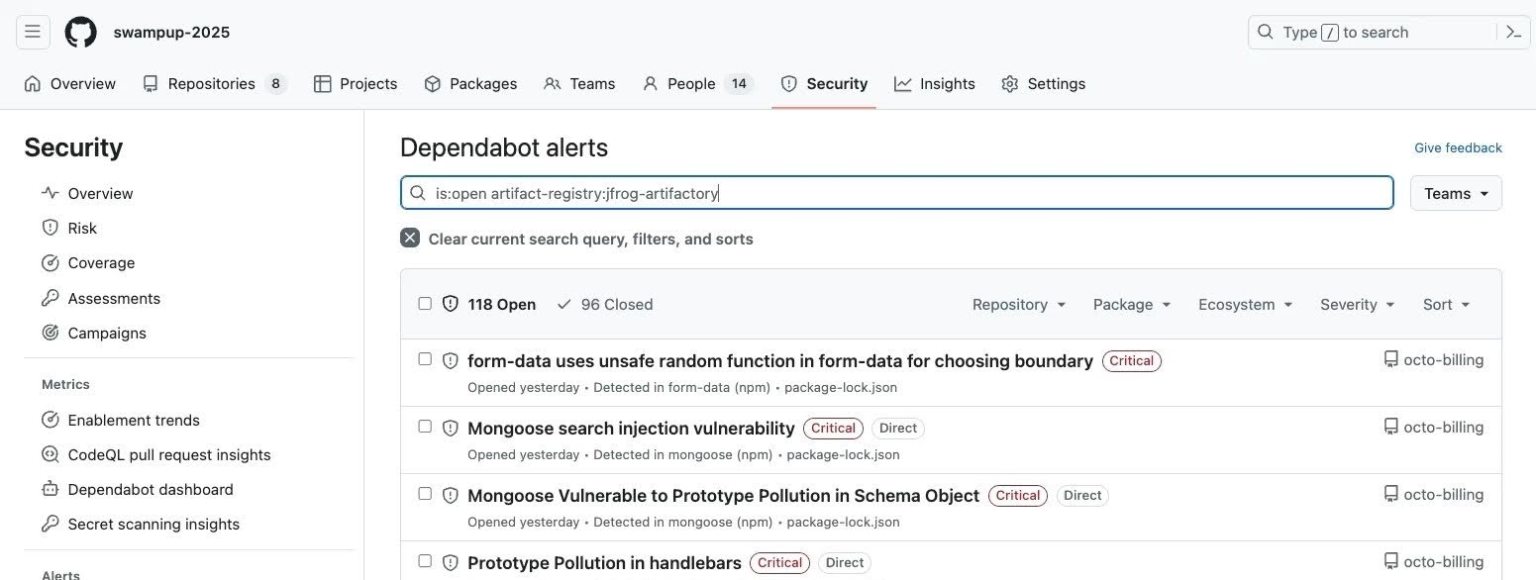Image resolution: width=1536 pixels, height=580 pixels.
Task: Open the Severity filter dropdown
Action: [1356, 303]
